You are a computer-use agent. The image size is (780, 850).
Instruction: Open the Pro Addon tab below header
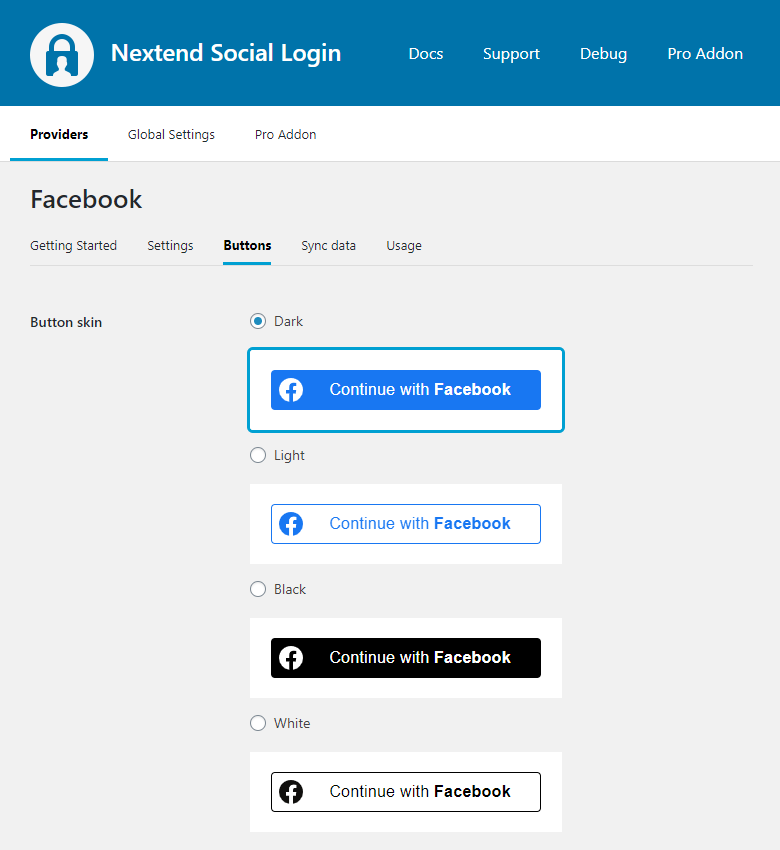285,134
